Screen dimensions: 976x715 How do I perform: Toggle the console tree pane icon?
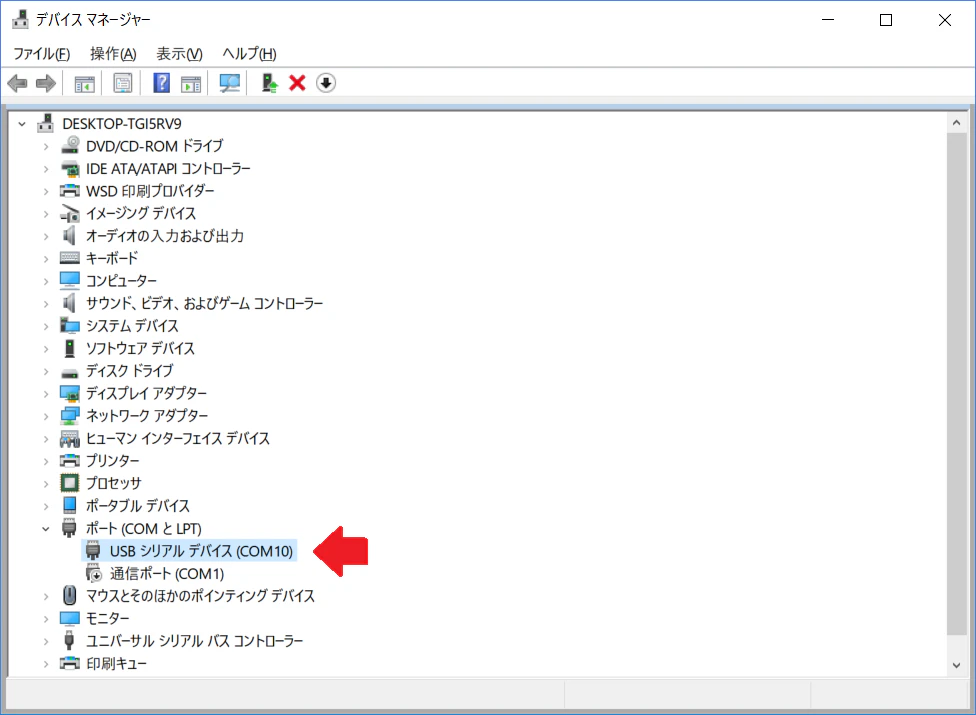(x=85, y=83)
